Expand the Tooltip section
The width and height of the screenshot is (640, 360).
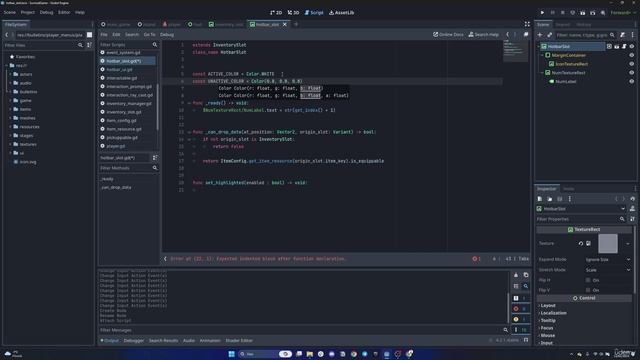coord(547,320)
